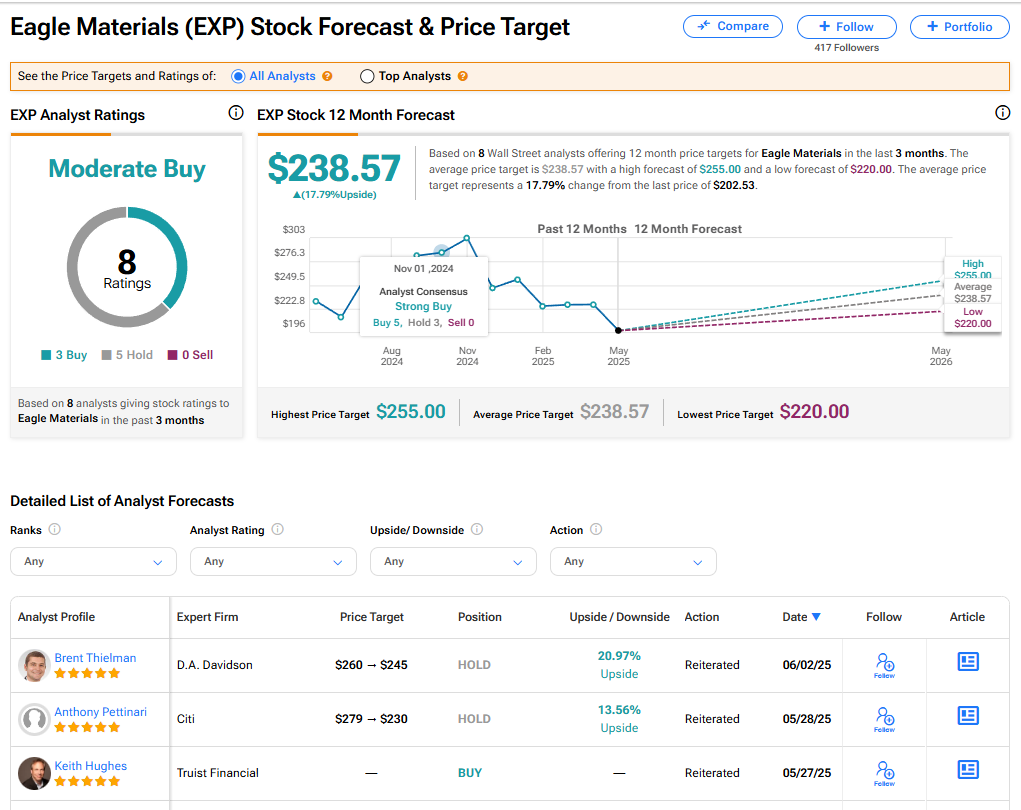Image resolution: width=1021 pixels, height=810 pixels.
Task: Open the Analyst Rating dropdown
Action: point(273,561)
